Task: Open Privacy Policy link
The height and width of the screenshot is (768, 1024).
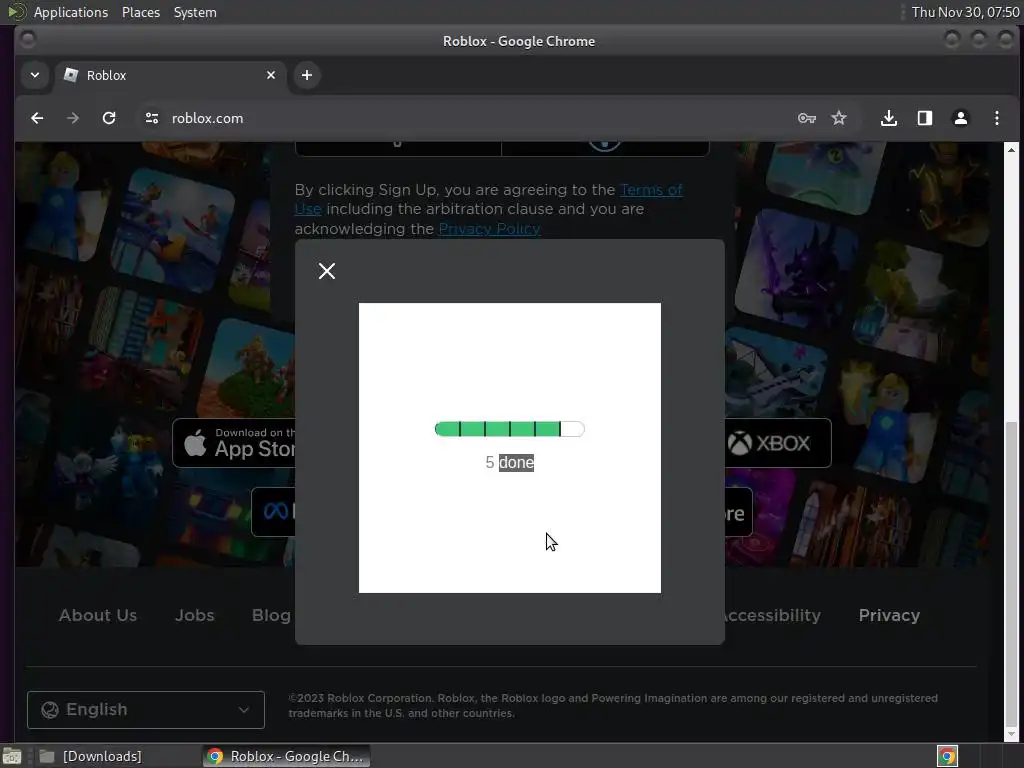Action: pyautogui.click(x=489, y=229)
